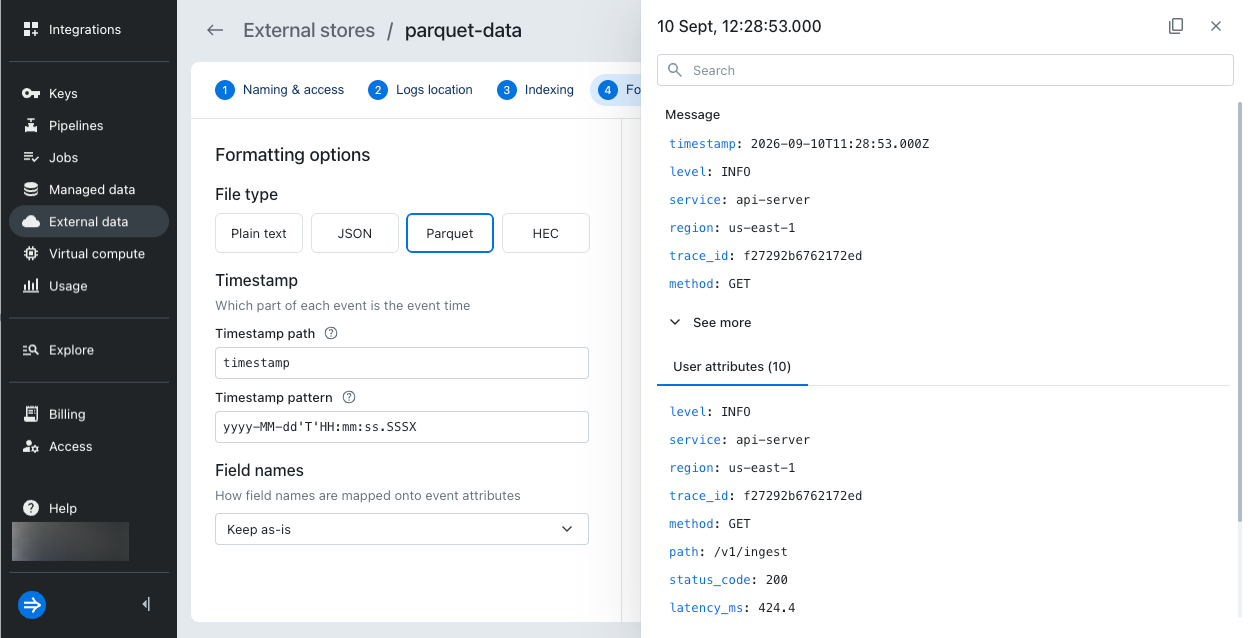Select JSON file type
This screenshot has height=638, width=1250.
coord(355,233)
